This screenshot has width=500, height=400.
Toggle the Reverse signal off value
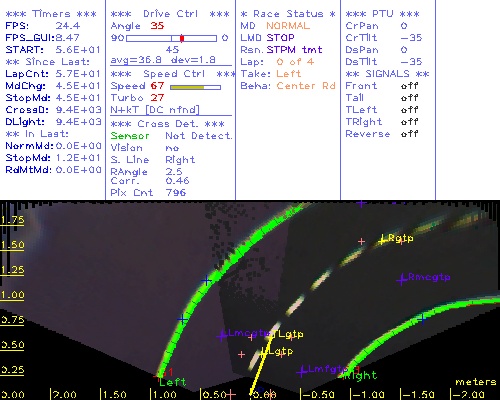click(409, 134)
